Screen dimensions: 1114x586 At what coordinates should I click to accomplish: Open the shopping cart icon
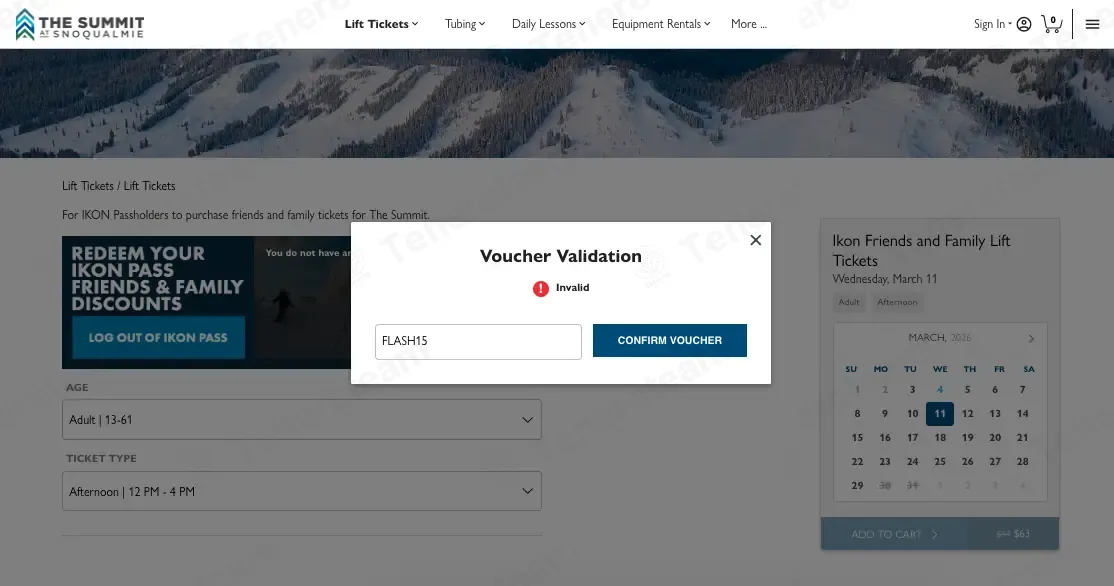pyautogui.click(x=1051, y=24)
